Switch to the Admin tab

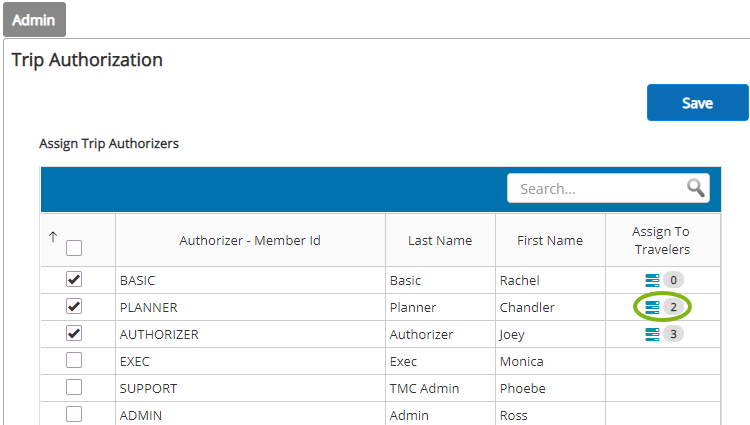34,20
